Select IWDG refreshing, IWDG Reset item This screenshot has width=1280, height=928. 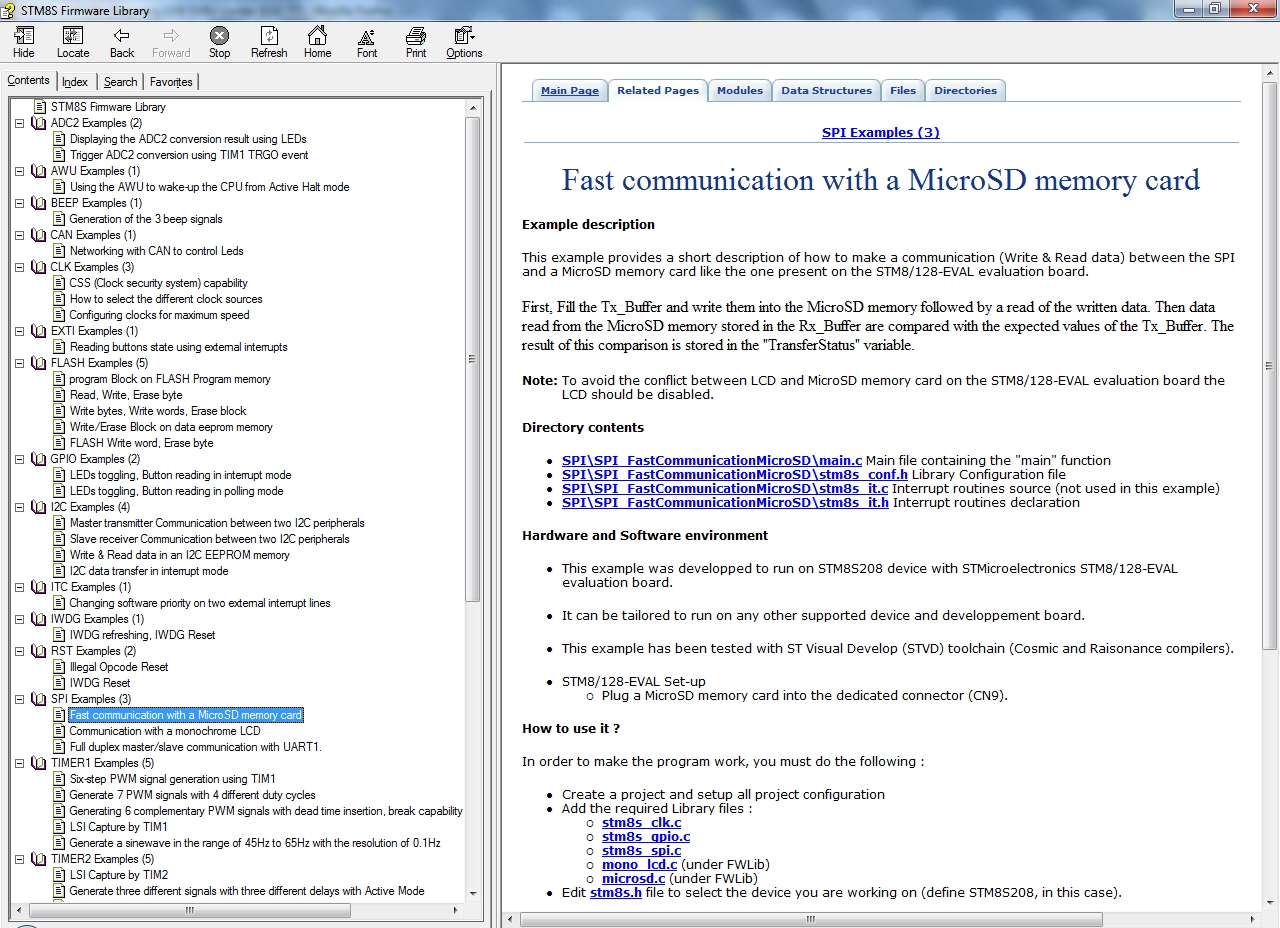point(142,635)
